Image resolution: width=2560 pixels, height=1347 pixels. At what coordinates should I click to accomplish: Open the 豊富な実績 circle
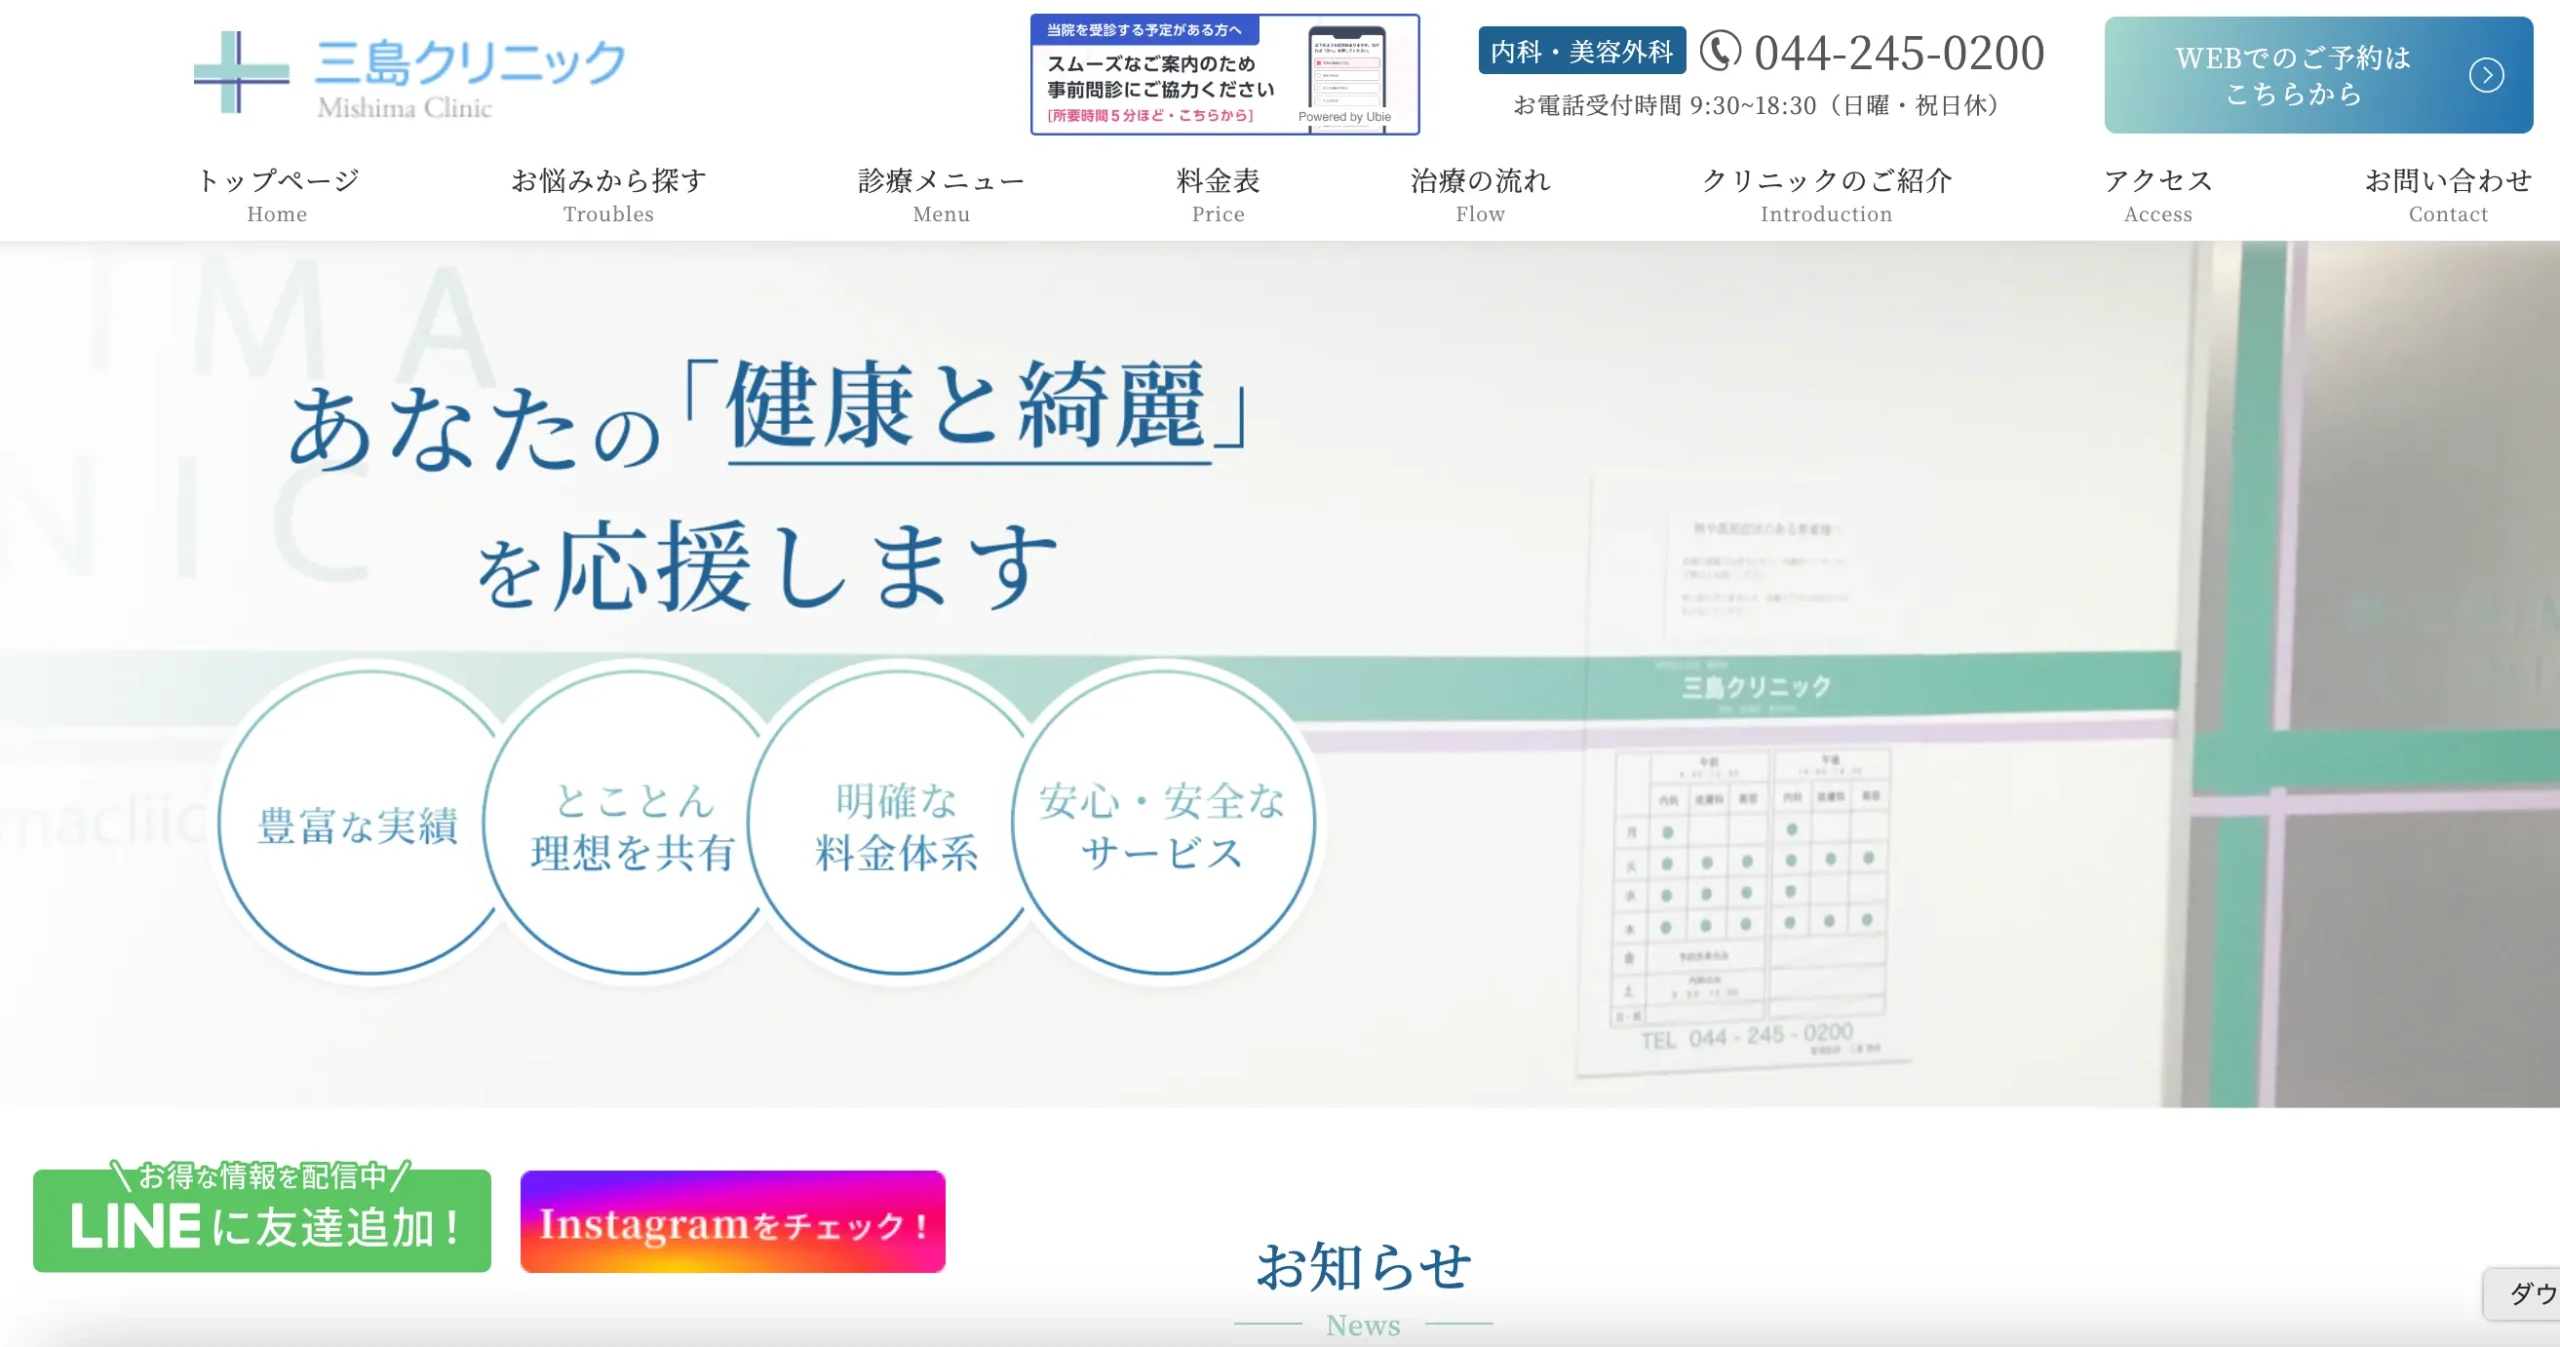358,826
